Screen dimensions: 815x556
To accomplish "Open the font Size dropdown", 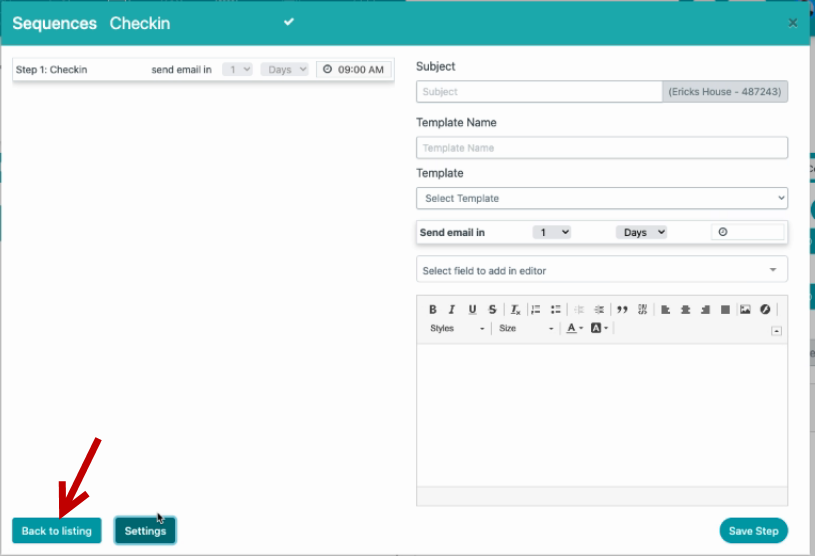I will point(526,328).
